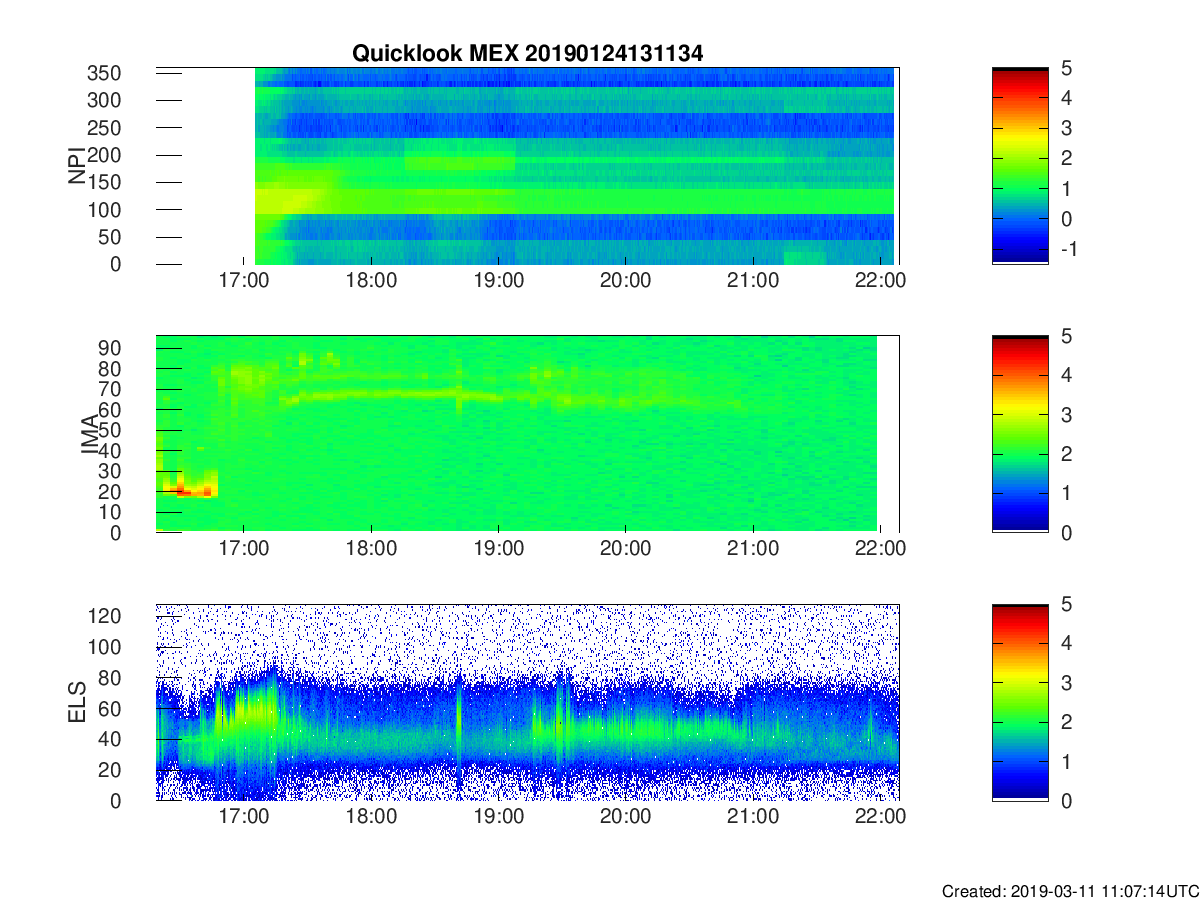Click the title Quicklook MEX 20190124131134

tap(527, 54)
